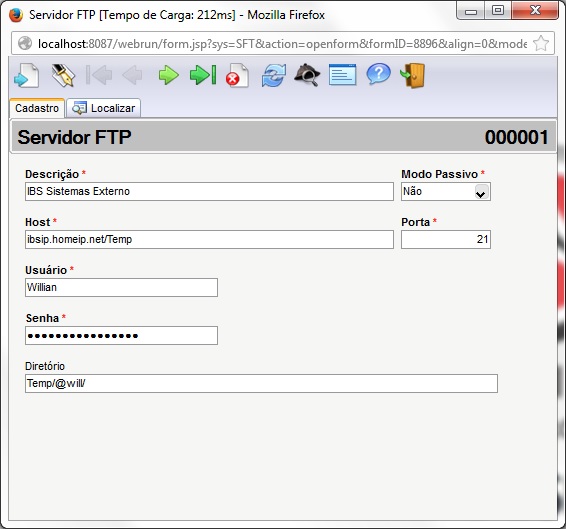Click the new record document icon

point(26,75)
